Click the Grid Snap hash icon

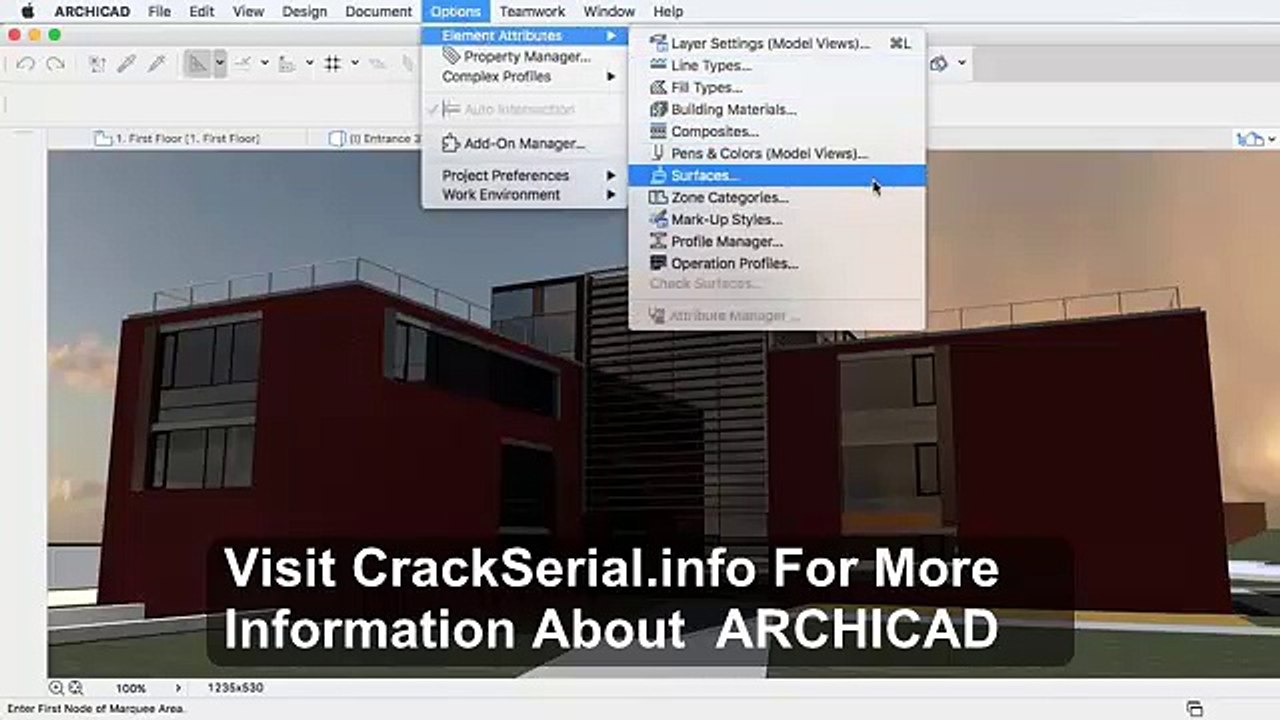coord(333,64)
